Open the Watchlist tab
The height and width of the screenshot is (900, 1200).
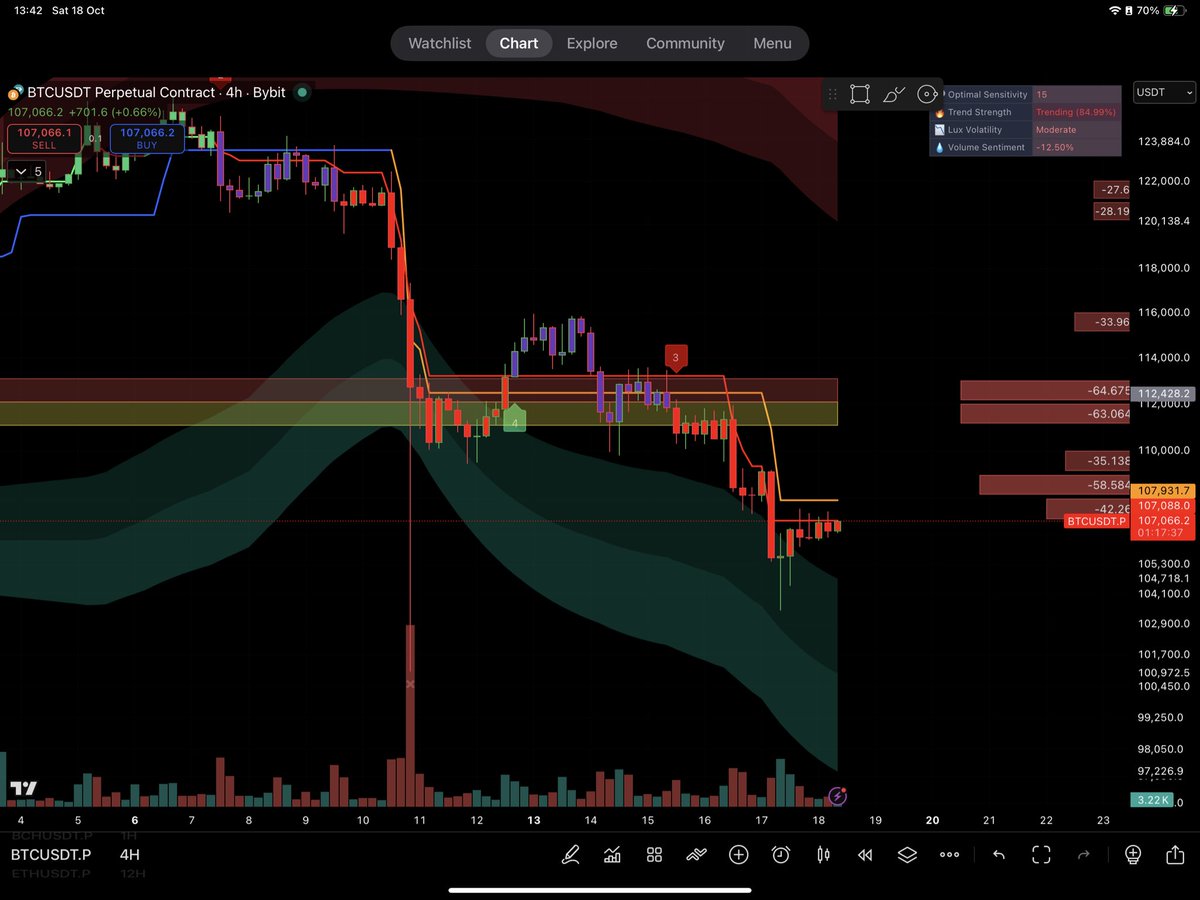pos(440,43)
